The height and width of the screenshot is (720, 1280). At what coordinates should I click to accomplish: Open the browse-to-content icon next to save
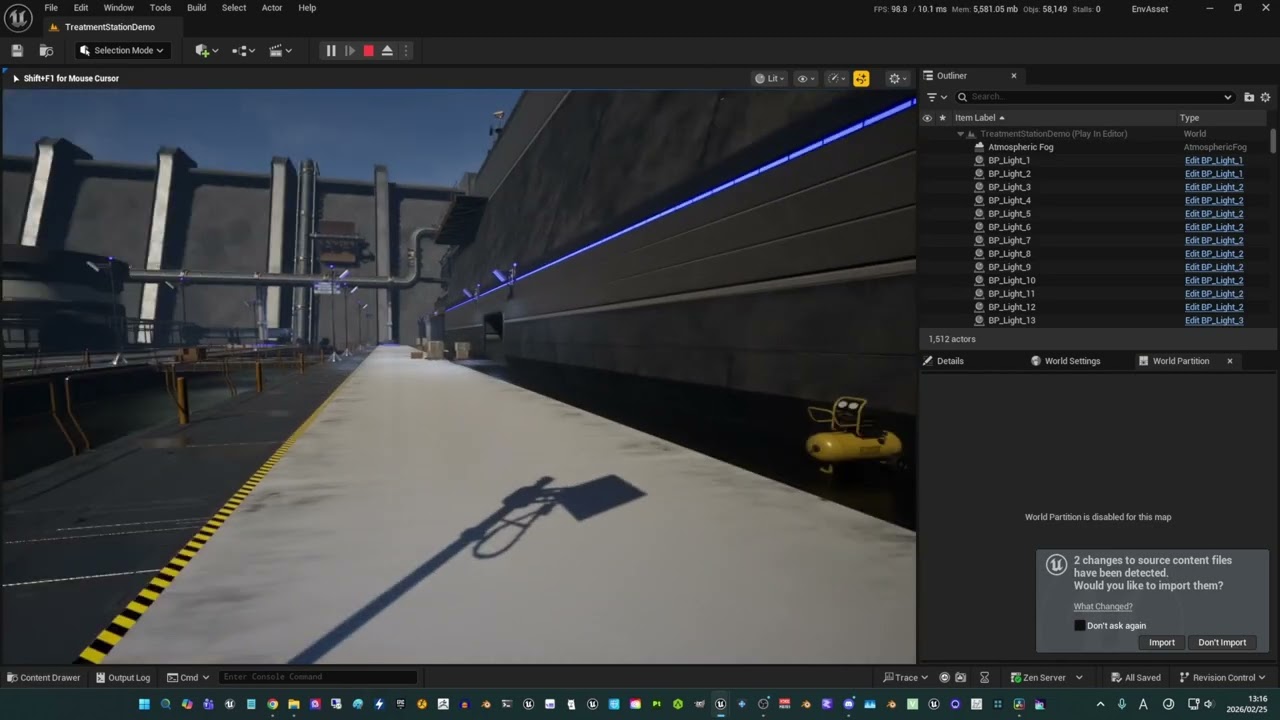(46, 50)
